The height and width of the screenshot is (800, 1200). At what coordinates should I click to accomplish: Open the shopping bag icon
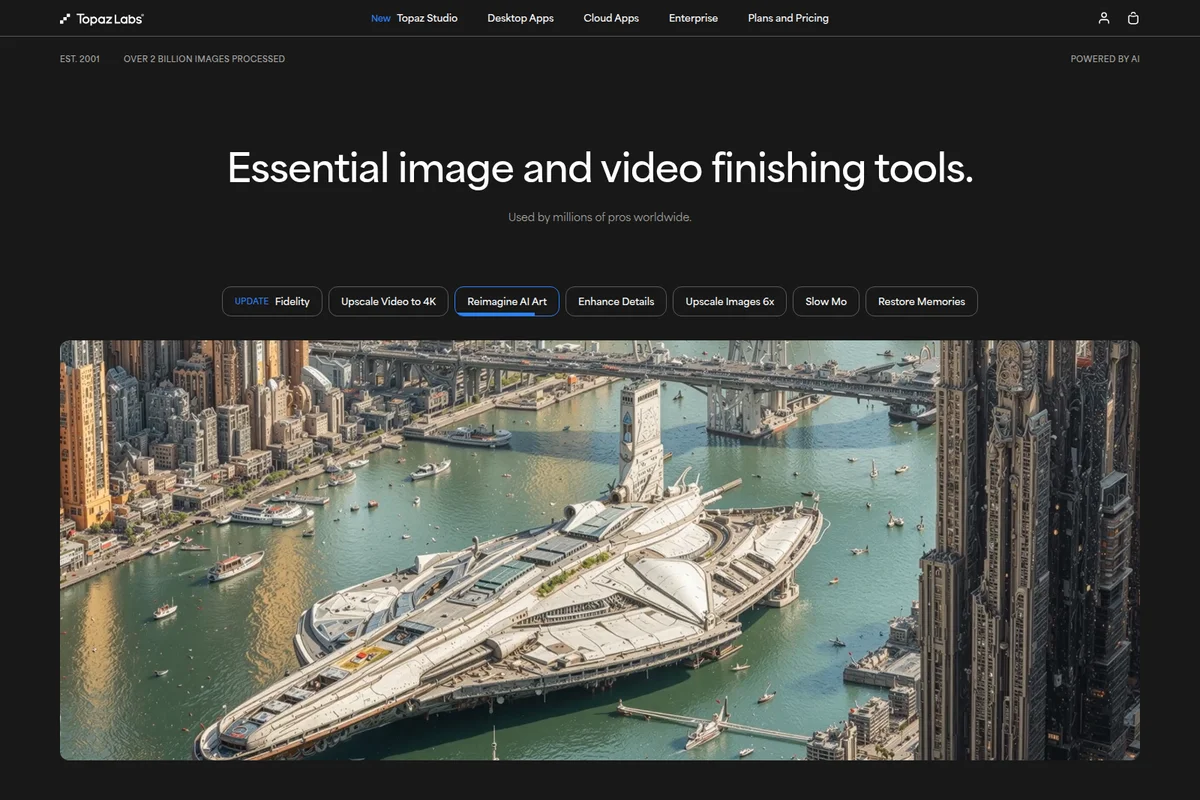[x=1133, y=17]
